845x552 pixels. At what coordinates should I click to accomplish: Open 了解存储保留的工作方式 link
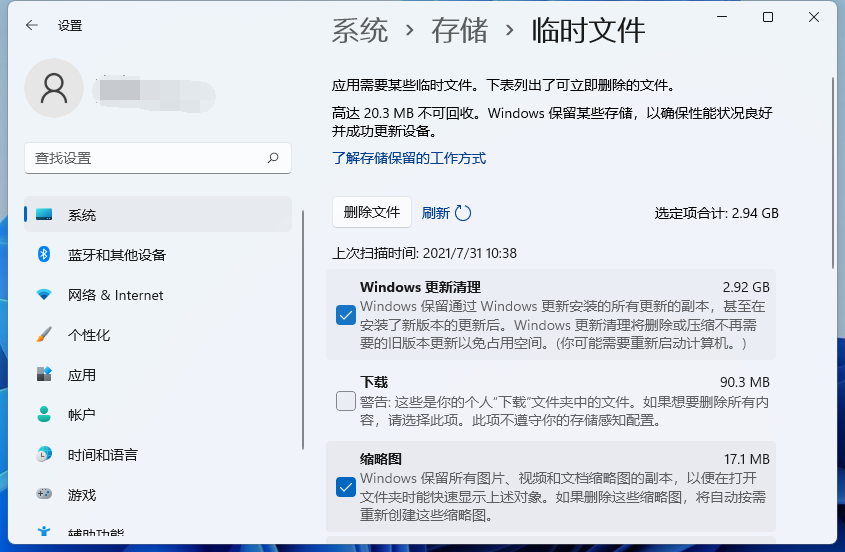[x=409, y=158]
